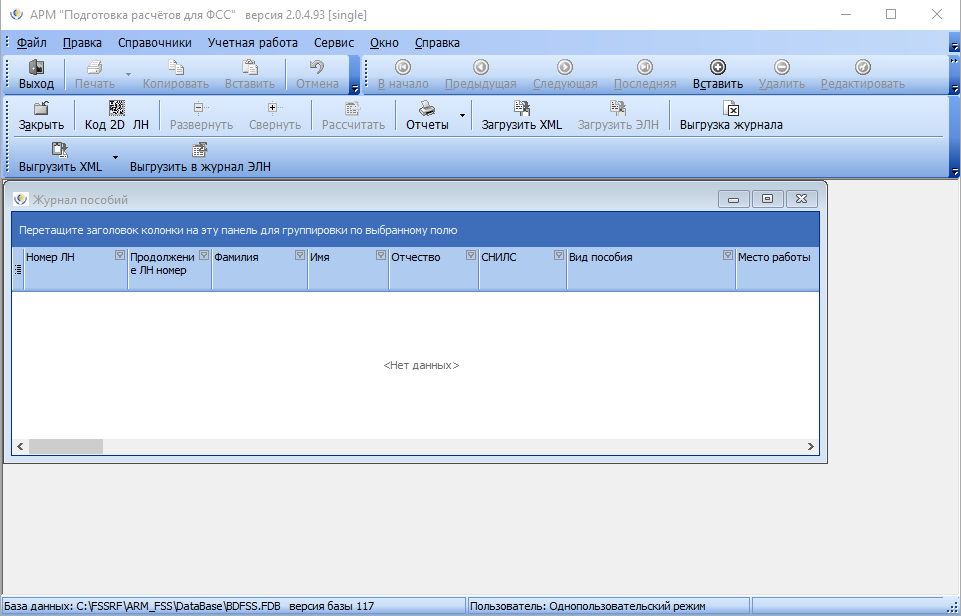Open the Справка menu
This screenshot has width=961, height=616.
pos(437,43)
